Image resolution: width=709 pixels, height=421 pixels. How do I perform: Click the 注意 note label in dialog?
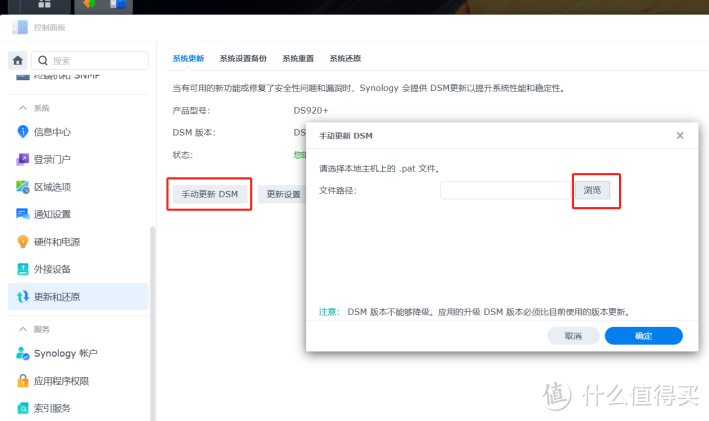pyautogui.click(x=329, y=312)
